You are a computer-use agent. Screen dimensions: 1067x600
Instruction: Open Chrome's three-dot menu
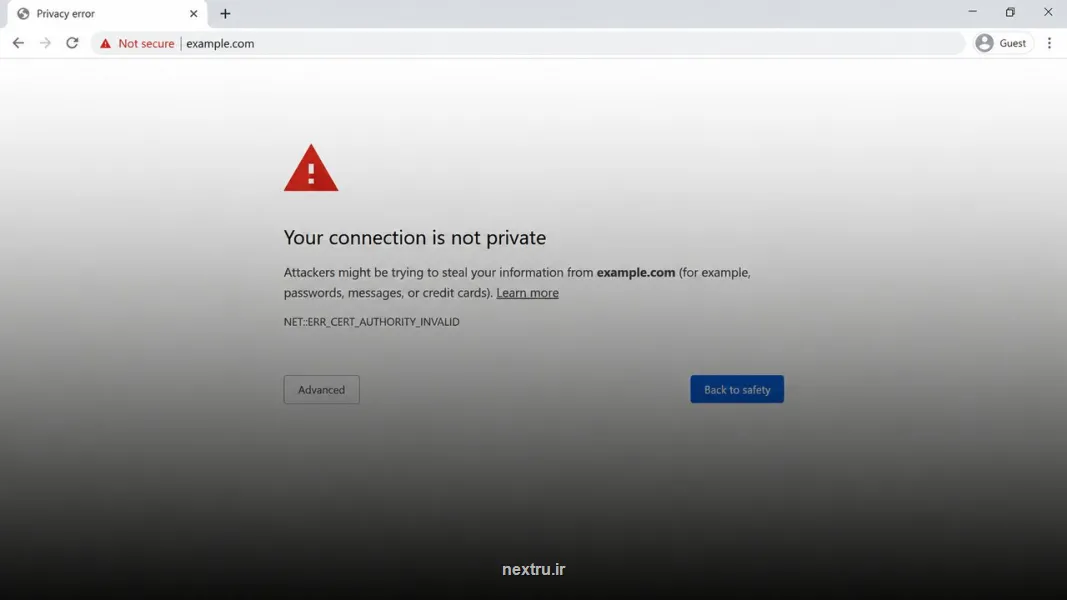click(x=1049, y=43)
